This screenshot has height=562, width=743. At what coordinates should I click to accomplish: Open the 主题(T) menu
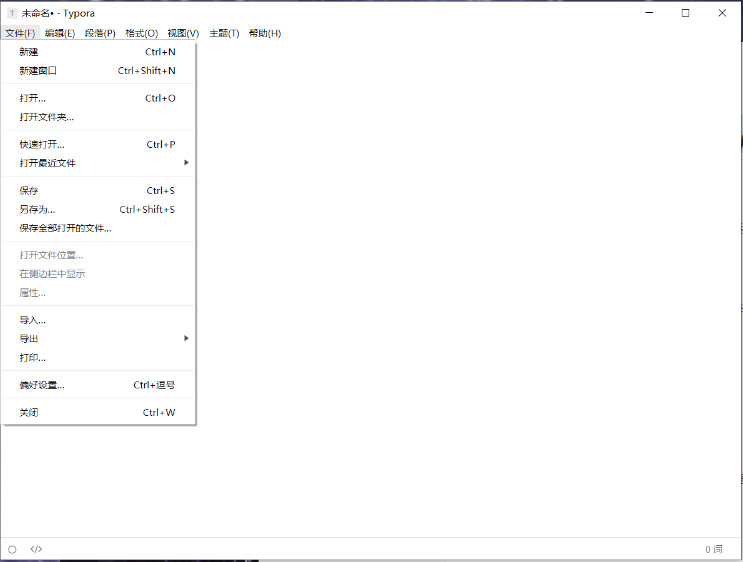coord(224,33)
